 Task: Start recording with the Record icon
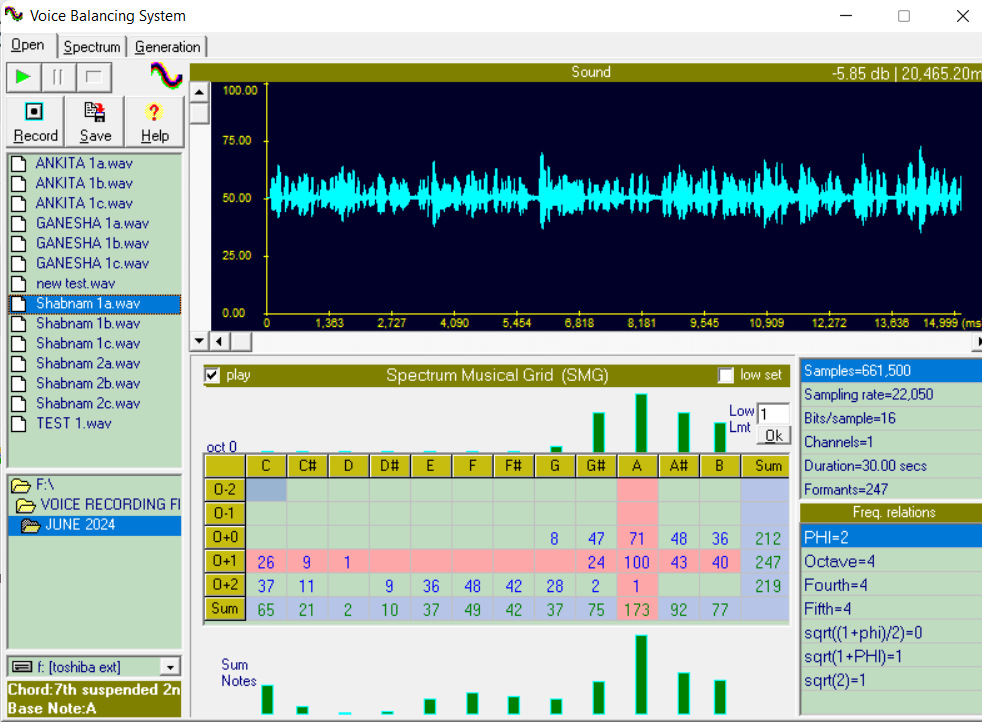tap(33, 113)
